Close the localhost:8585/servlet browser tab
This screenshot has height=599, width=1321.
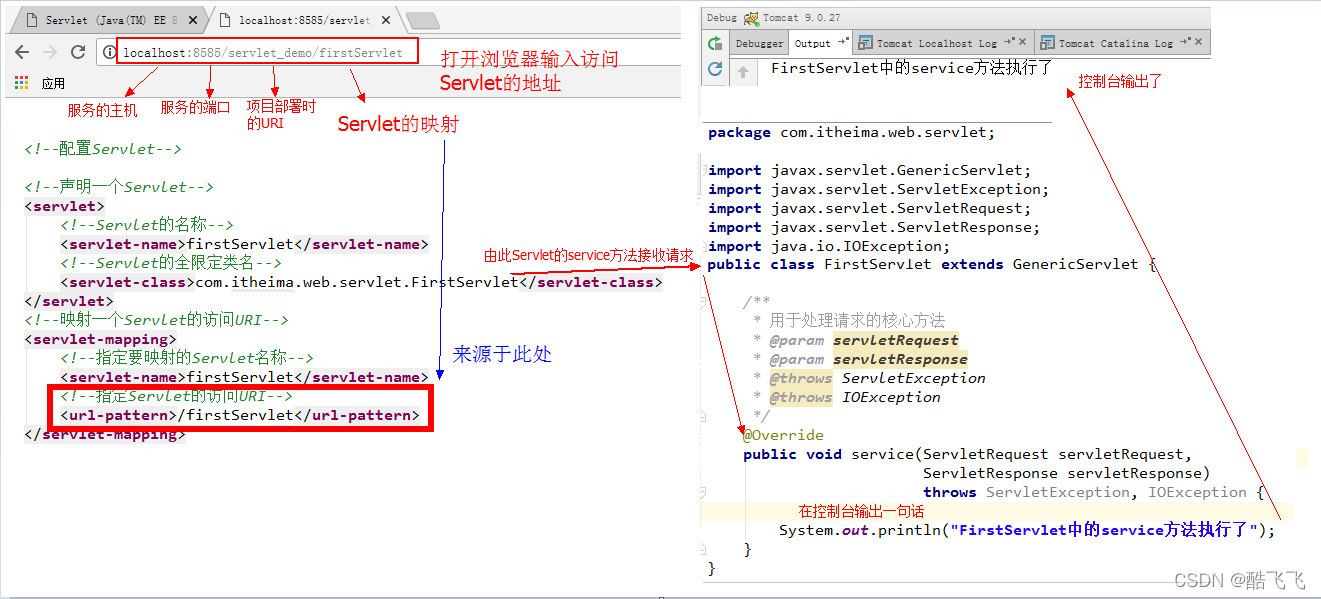[x=386, y=20]
